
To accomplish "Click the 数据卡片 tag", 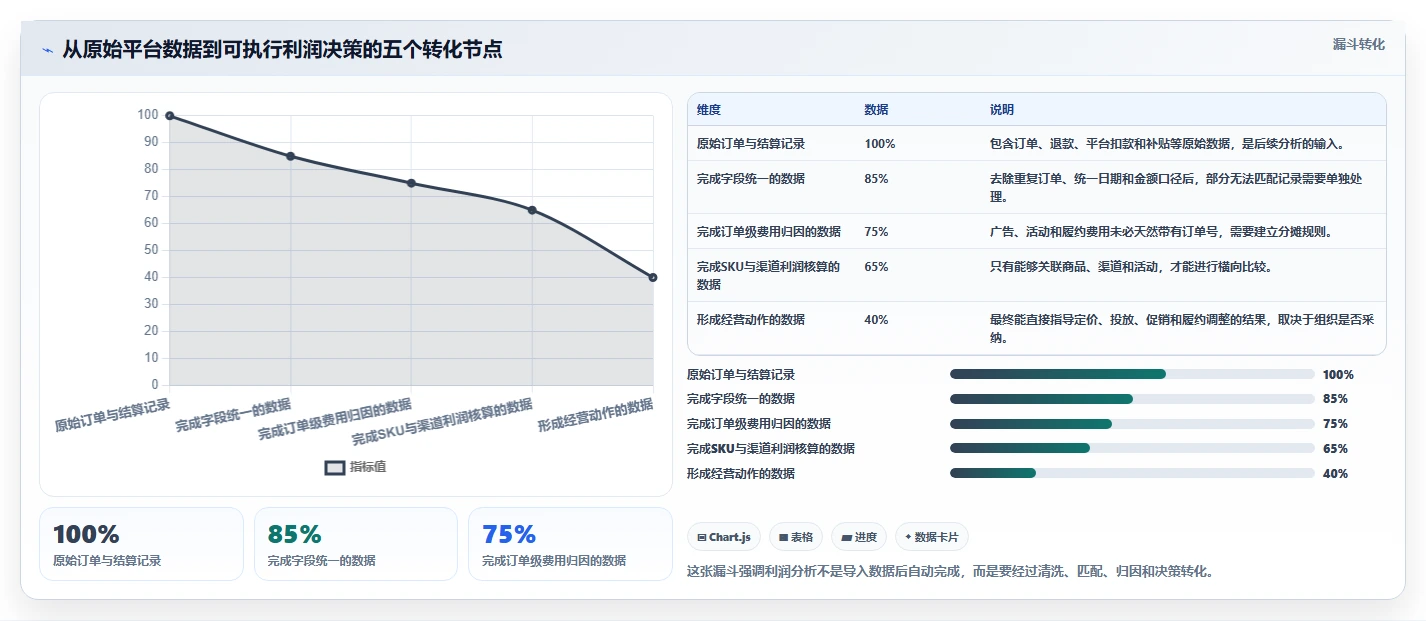I will pyautogui.click(x=931, y=537).
